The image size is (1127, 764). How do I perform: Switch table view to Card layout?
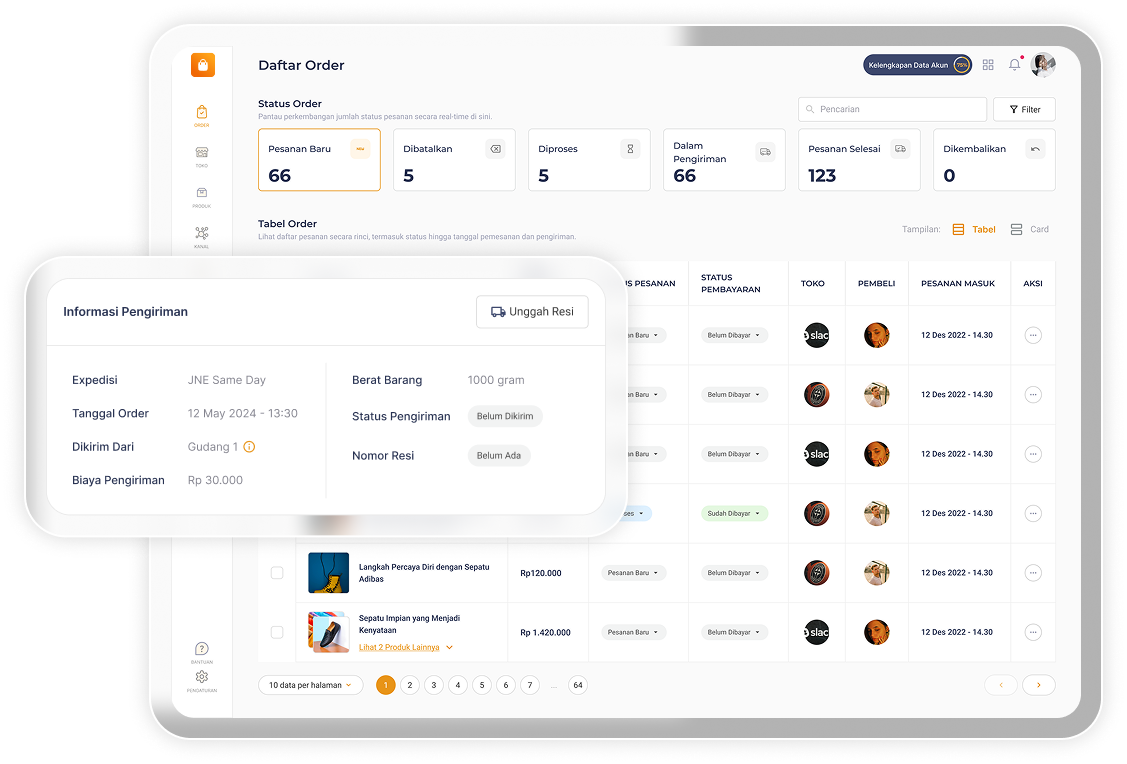click(x=1029, y=229)
